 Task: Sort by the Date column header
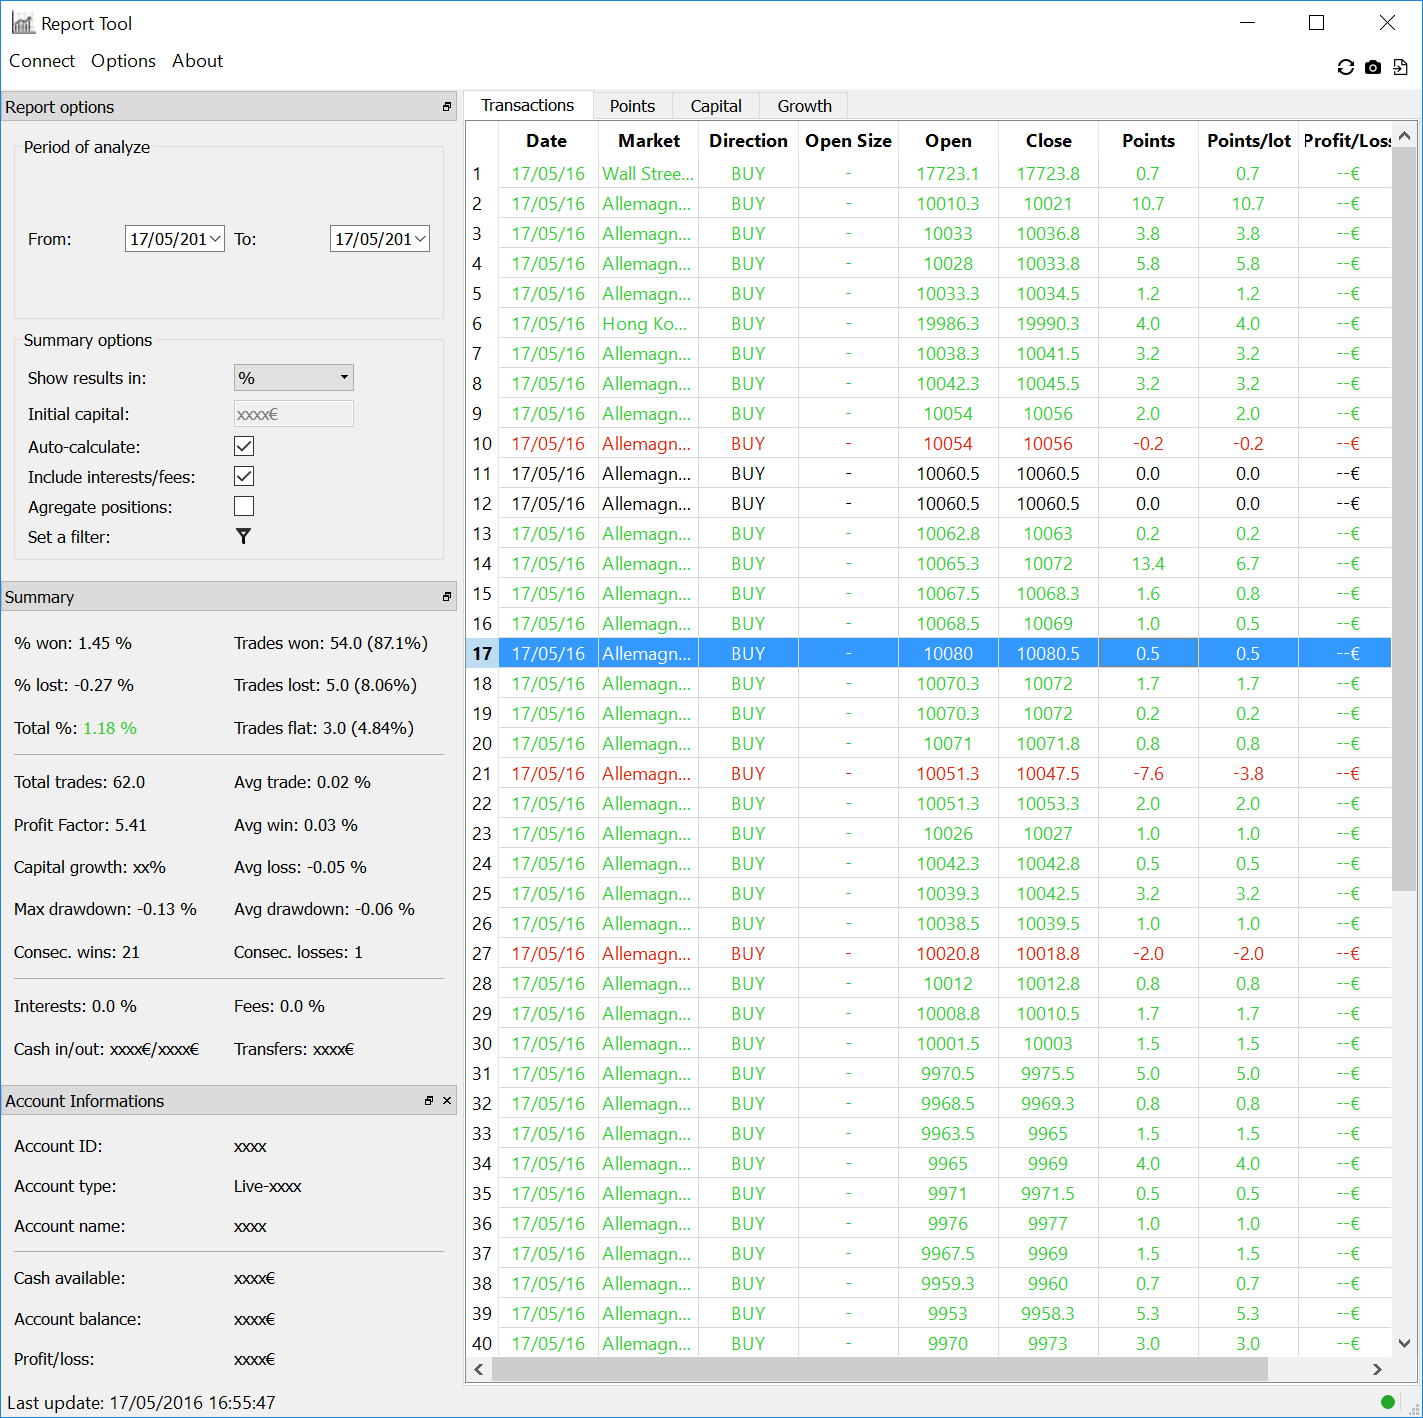(x=547, y=141)
